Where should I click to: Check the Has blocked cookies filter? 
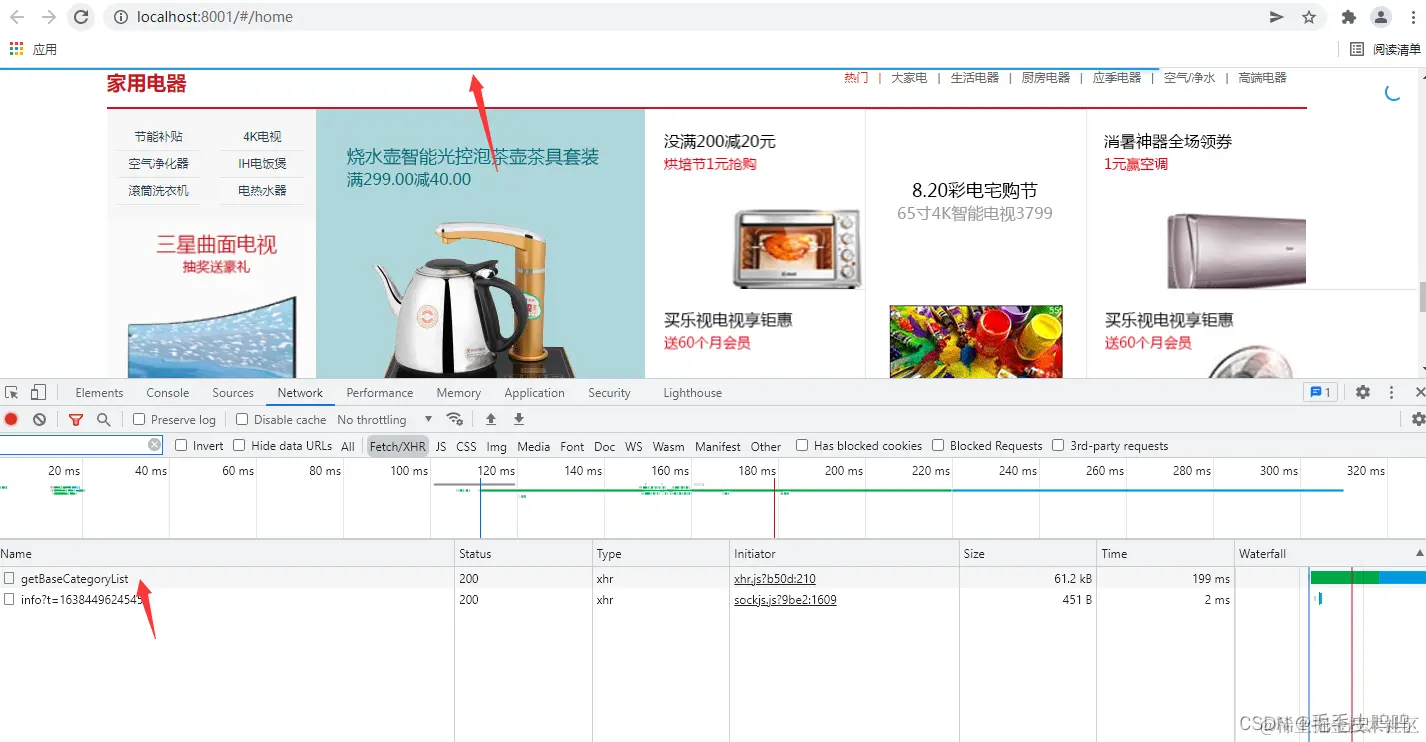(801, 445)
